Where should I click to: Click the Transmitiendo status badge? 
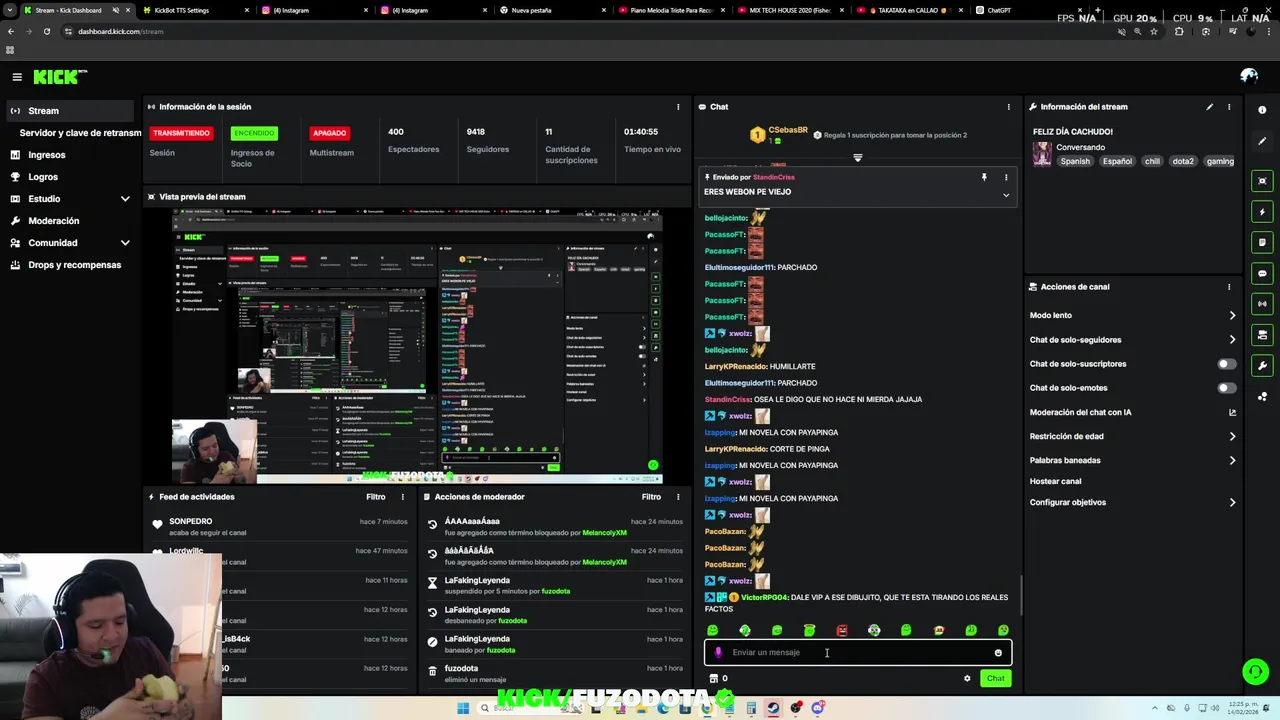[181, 133]
